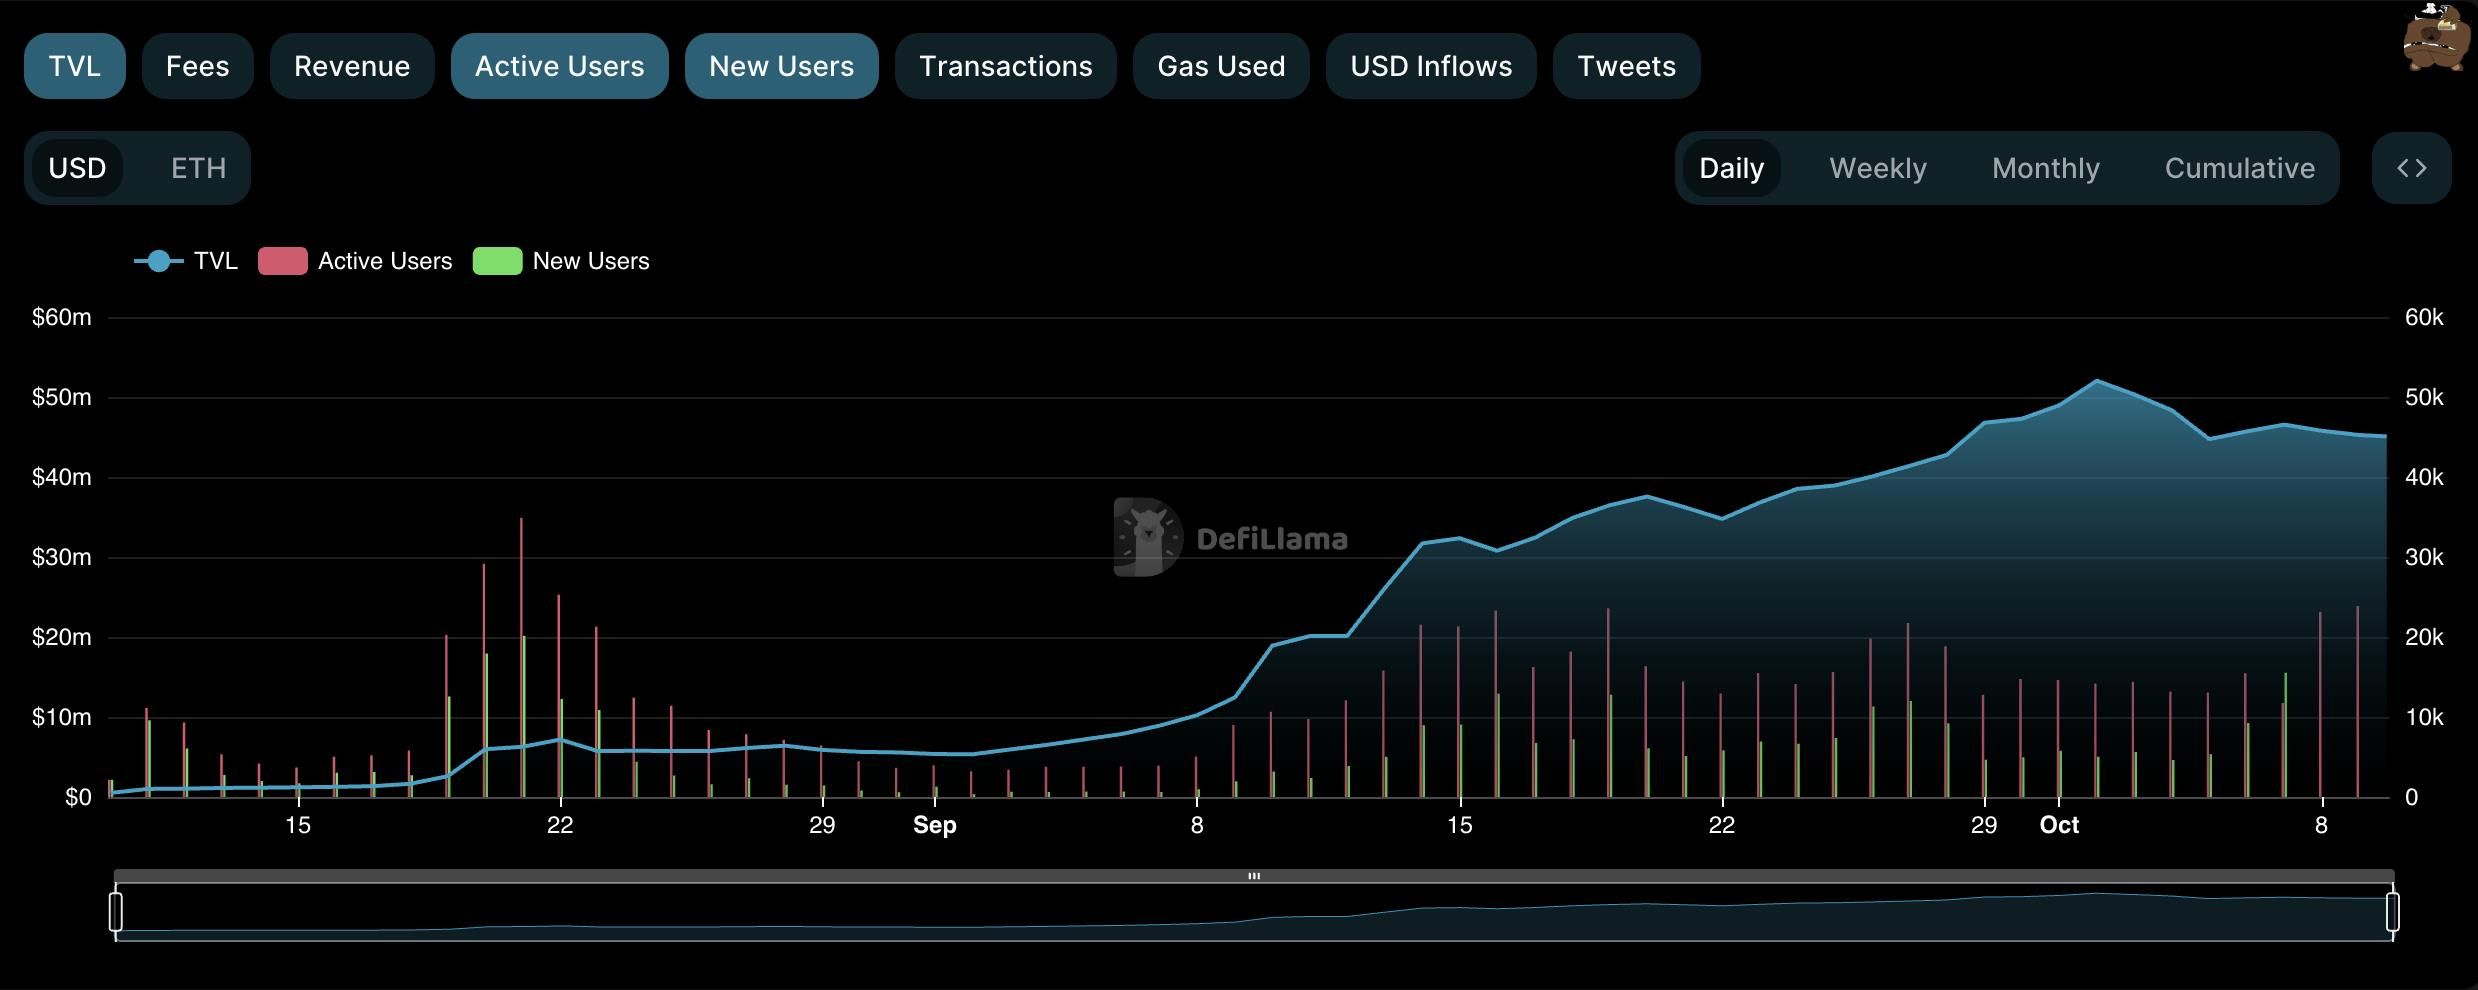Image resolution: width=2478 pixels, height=990 pixels.
Task: Click the pirate llama avatar icon
Action: click(2434, 40)
